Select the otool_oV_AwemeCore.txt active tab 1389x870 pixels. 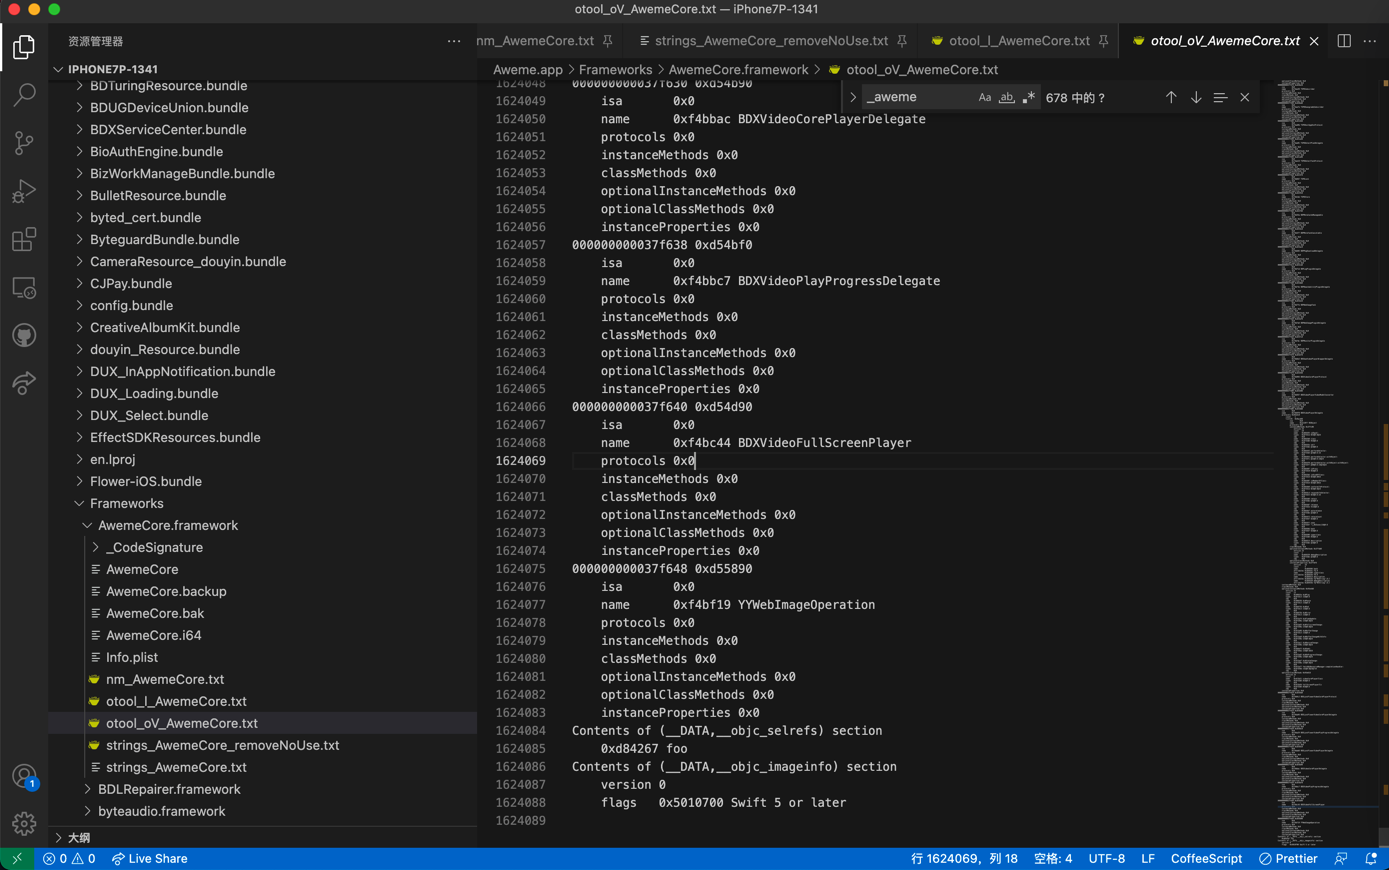click(1225, 41)
